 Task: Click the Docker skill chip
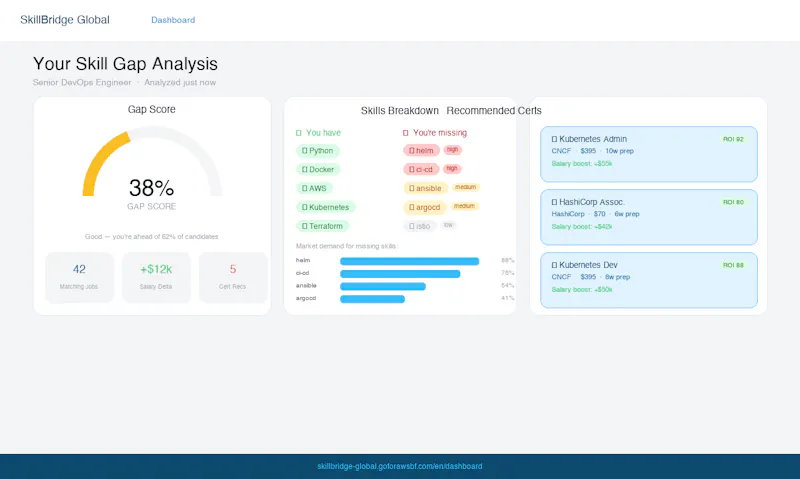318,169
